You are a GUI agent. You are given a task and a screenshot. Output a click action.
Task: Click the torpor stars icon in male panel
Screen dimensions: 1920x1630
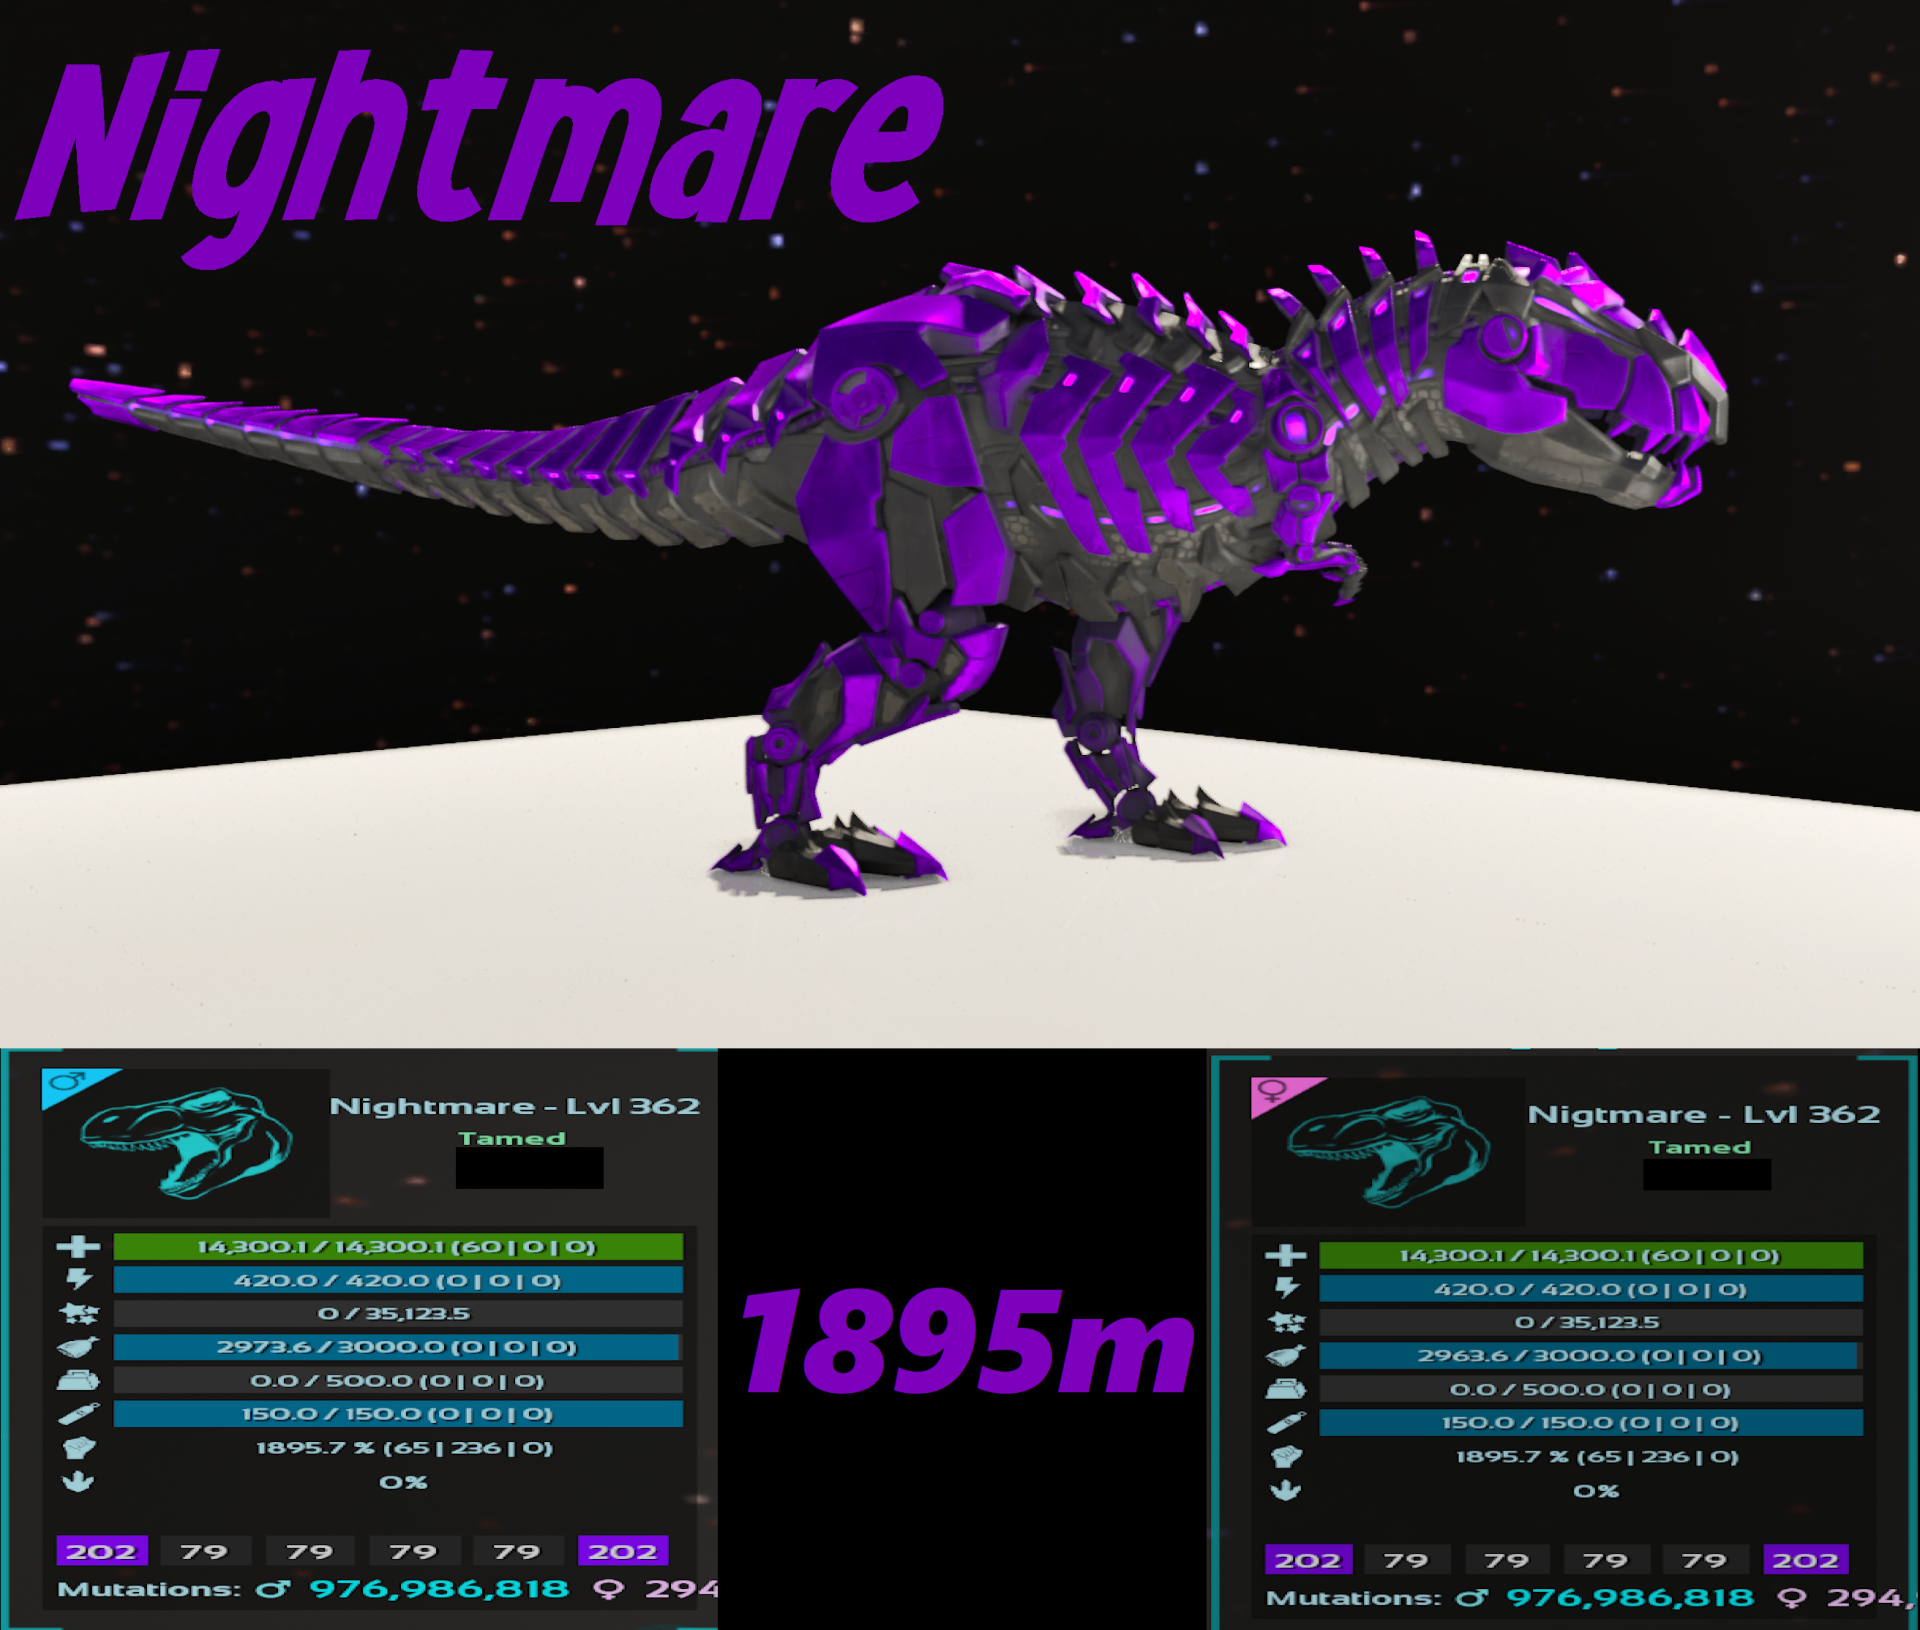click(x=78, y=1313)
